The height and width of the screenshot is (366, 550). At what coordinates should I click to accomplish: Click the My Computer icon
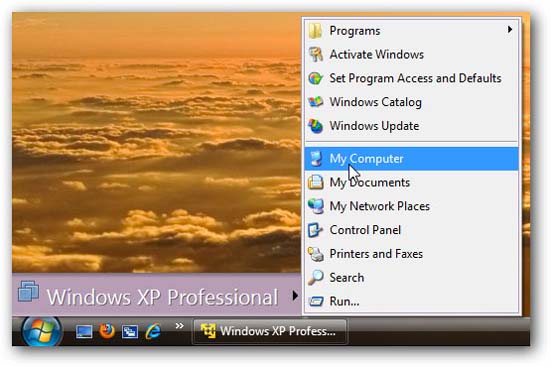coord(316,159)
